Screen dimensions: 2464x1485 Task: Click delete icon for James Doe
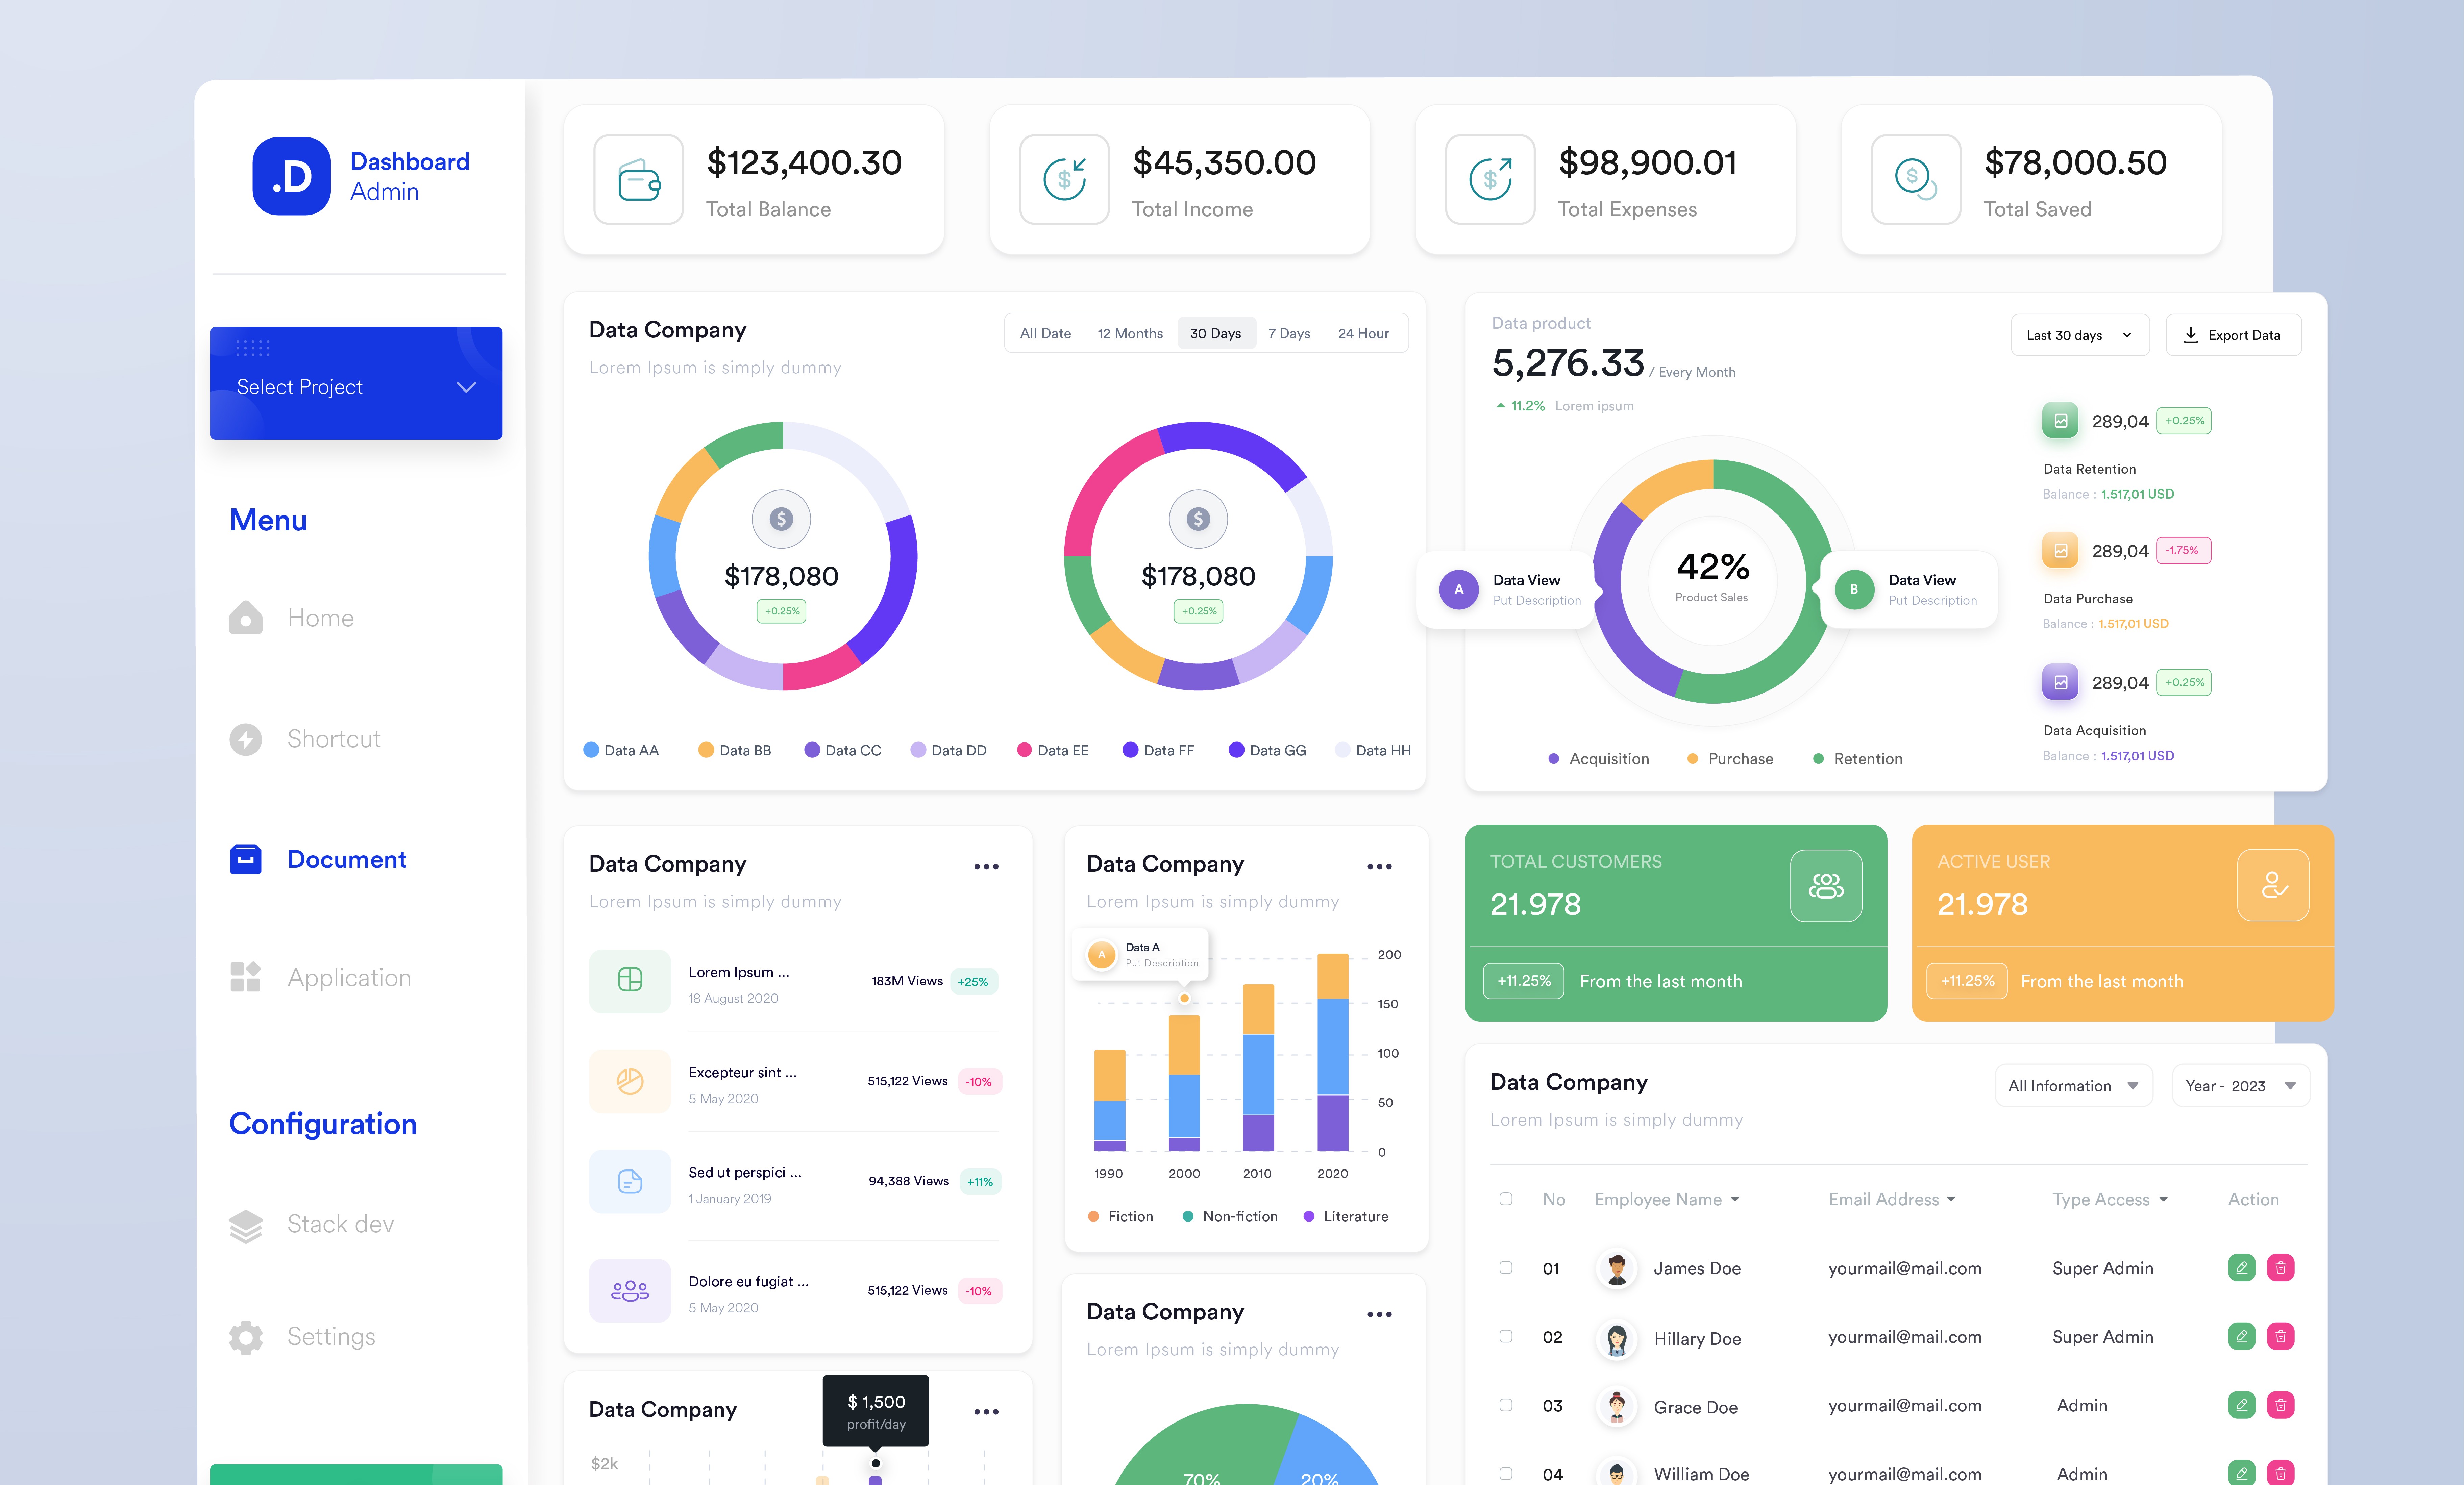pyautogui.click(x=2281, y=1268)
